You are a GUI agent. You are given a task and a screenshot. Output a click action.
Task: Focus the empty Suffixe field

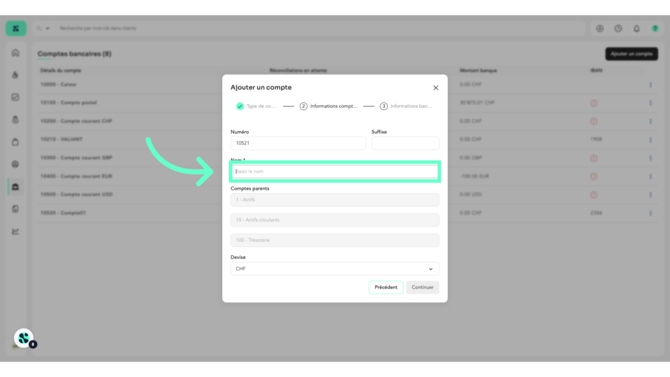coord(405,143)
